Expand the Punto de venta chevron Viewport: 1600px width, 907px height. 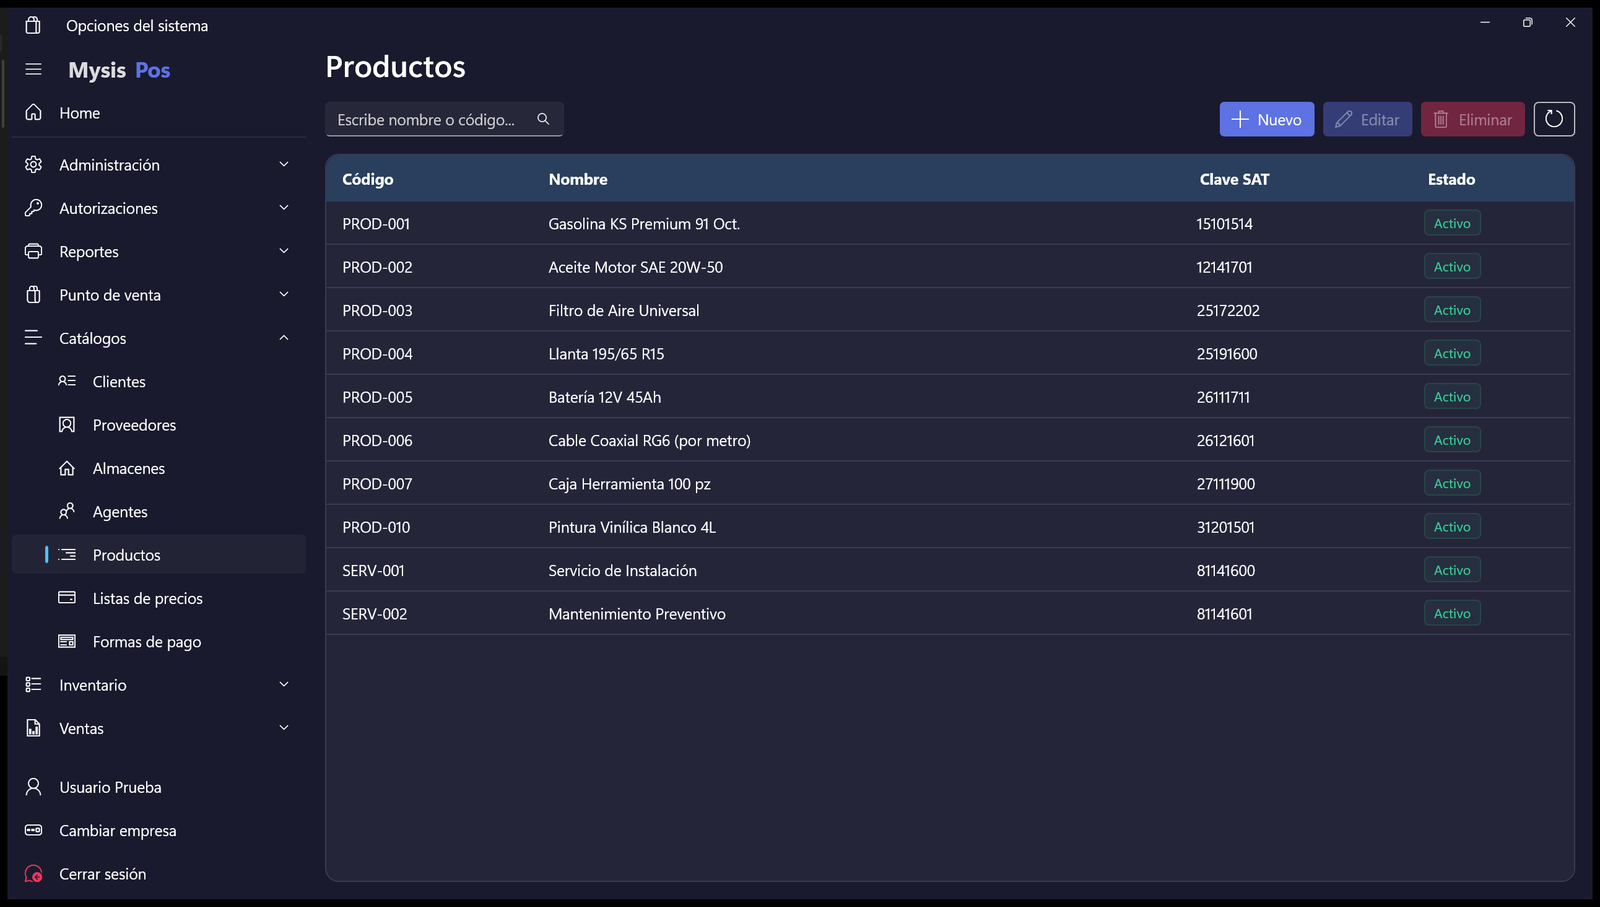point(284,294)
